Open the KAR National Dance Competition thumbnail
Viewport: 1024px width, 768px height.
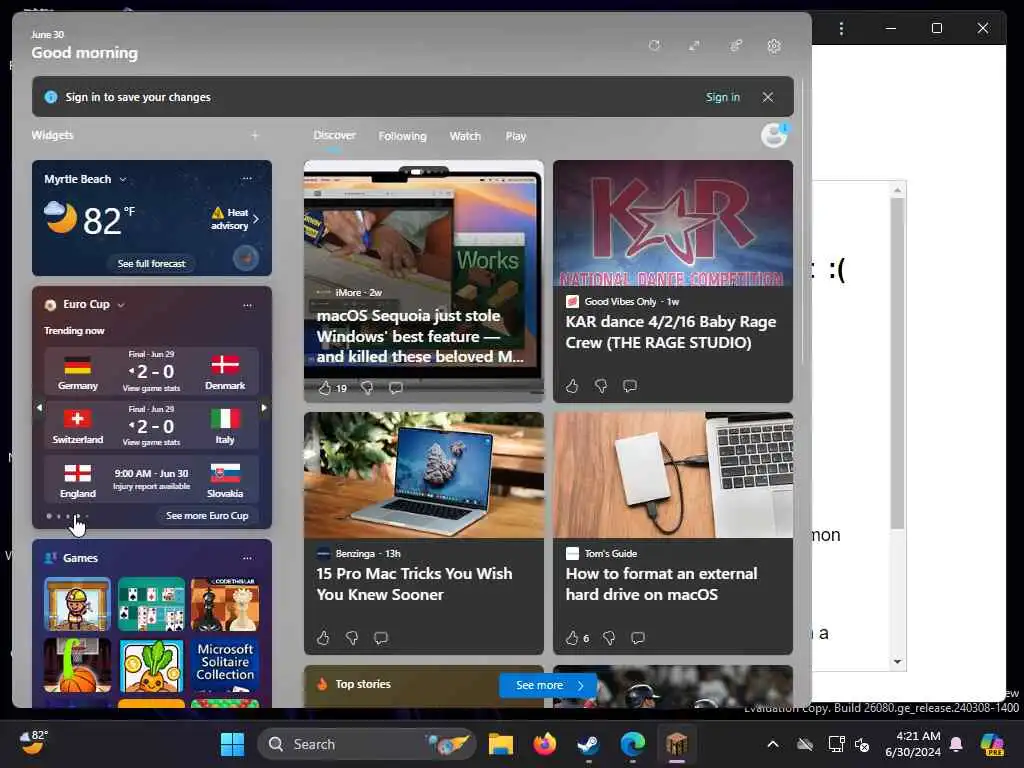pos(673,223)
